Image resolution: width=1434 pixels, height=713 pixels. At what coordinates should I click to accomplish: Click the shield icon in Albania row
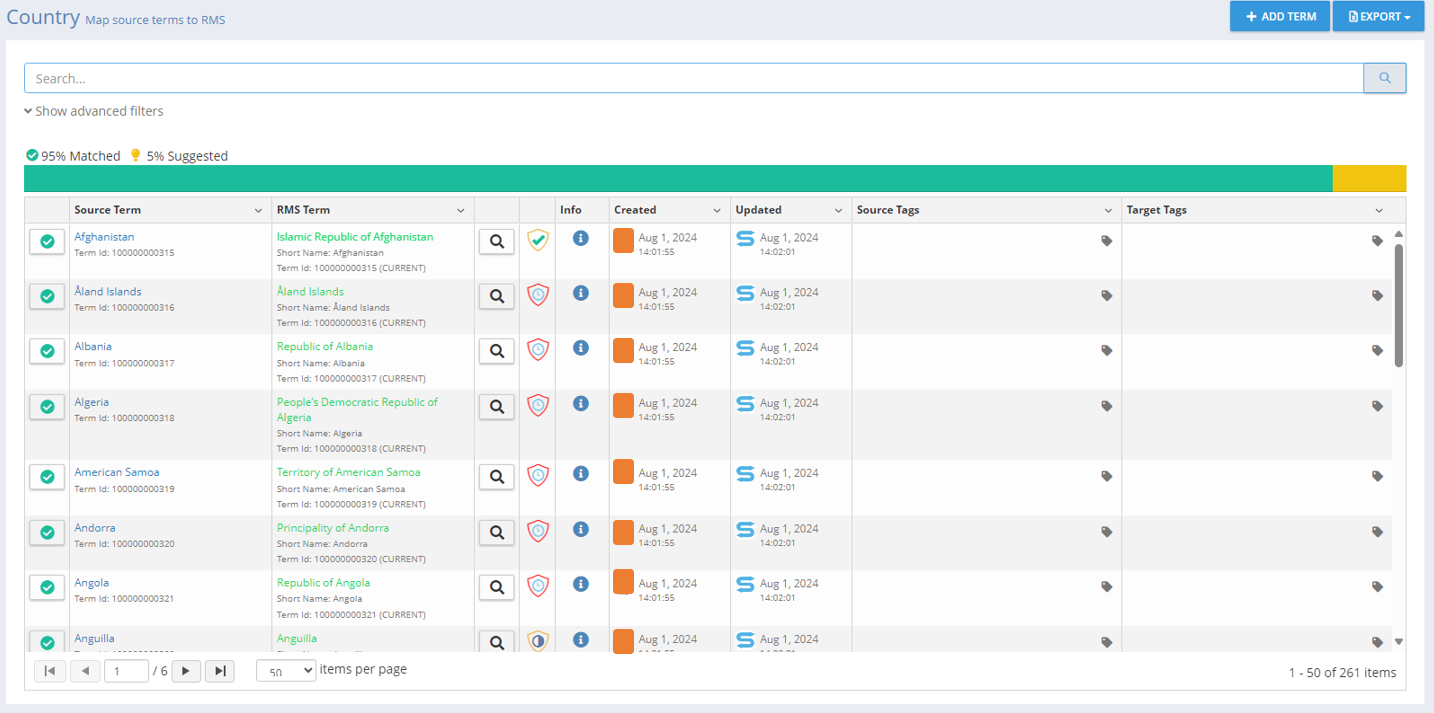click(538, 350)
